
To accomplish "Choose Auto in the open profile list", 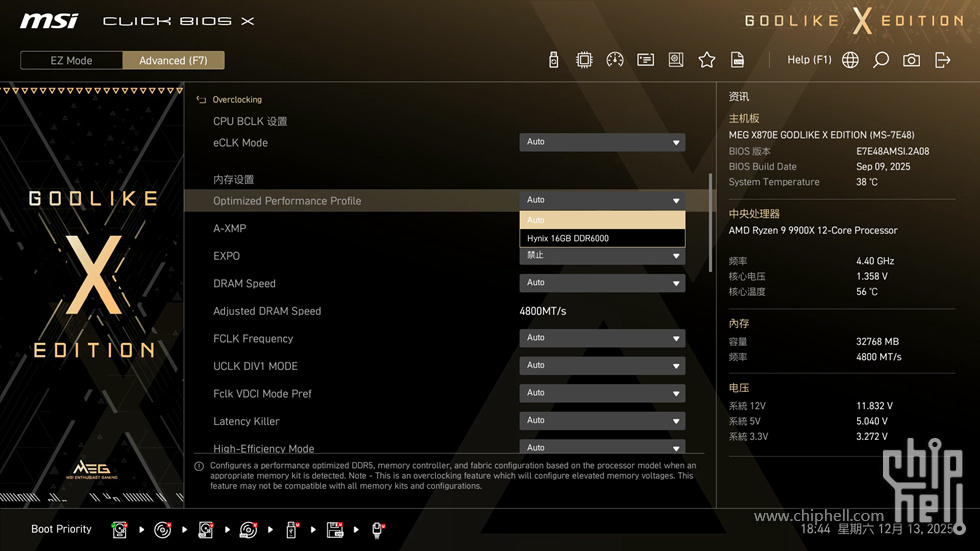I will 602,220.
